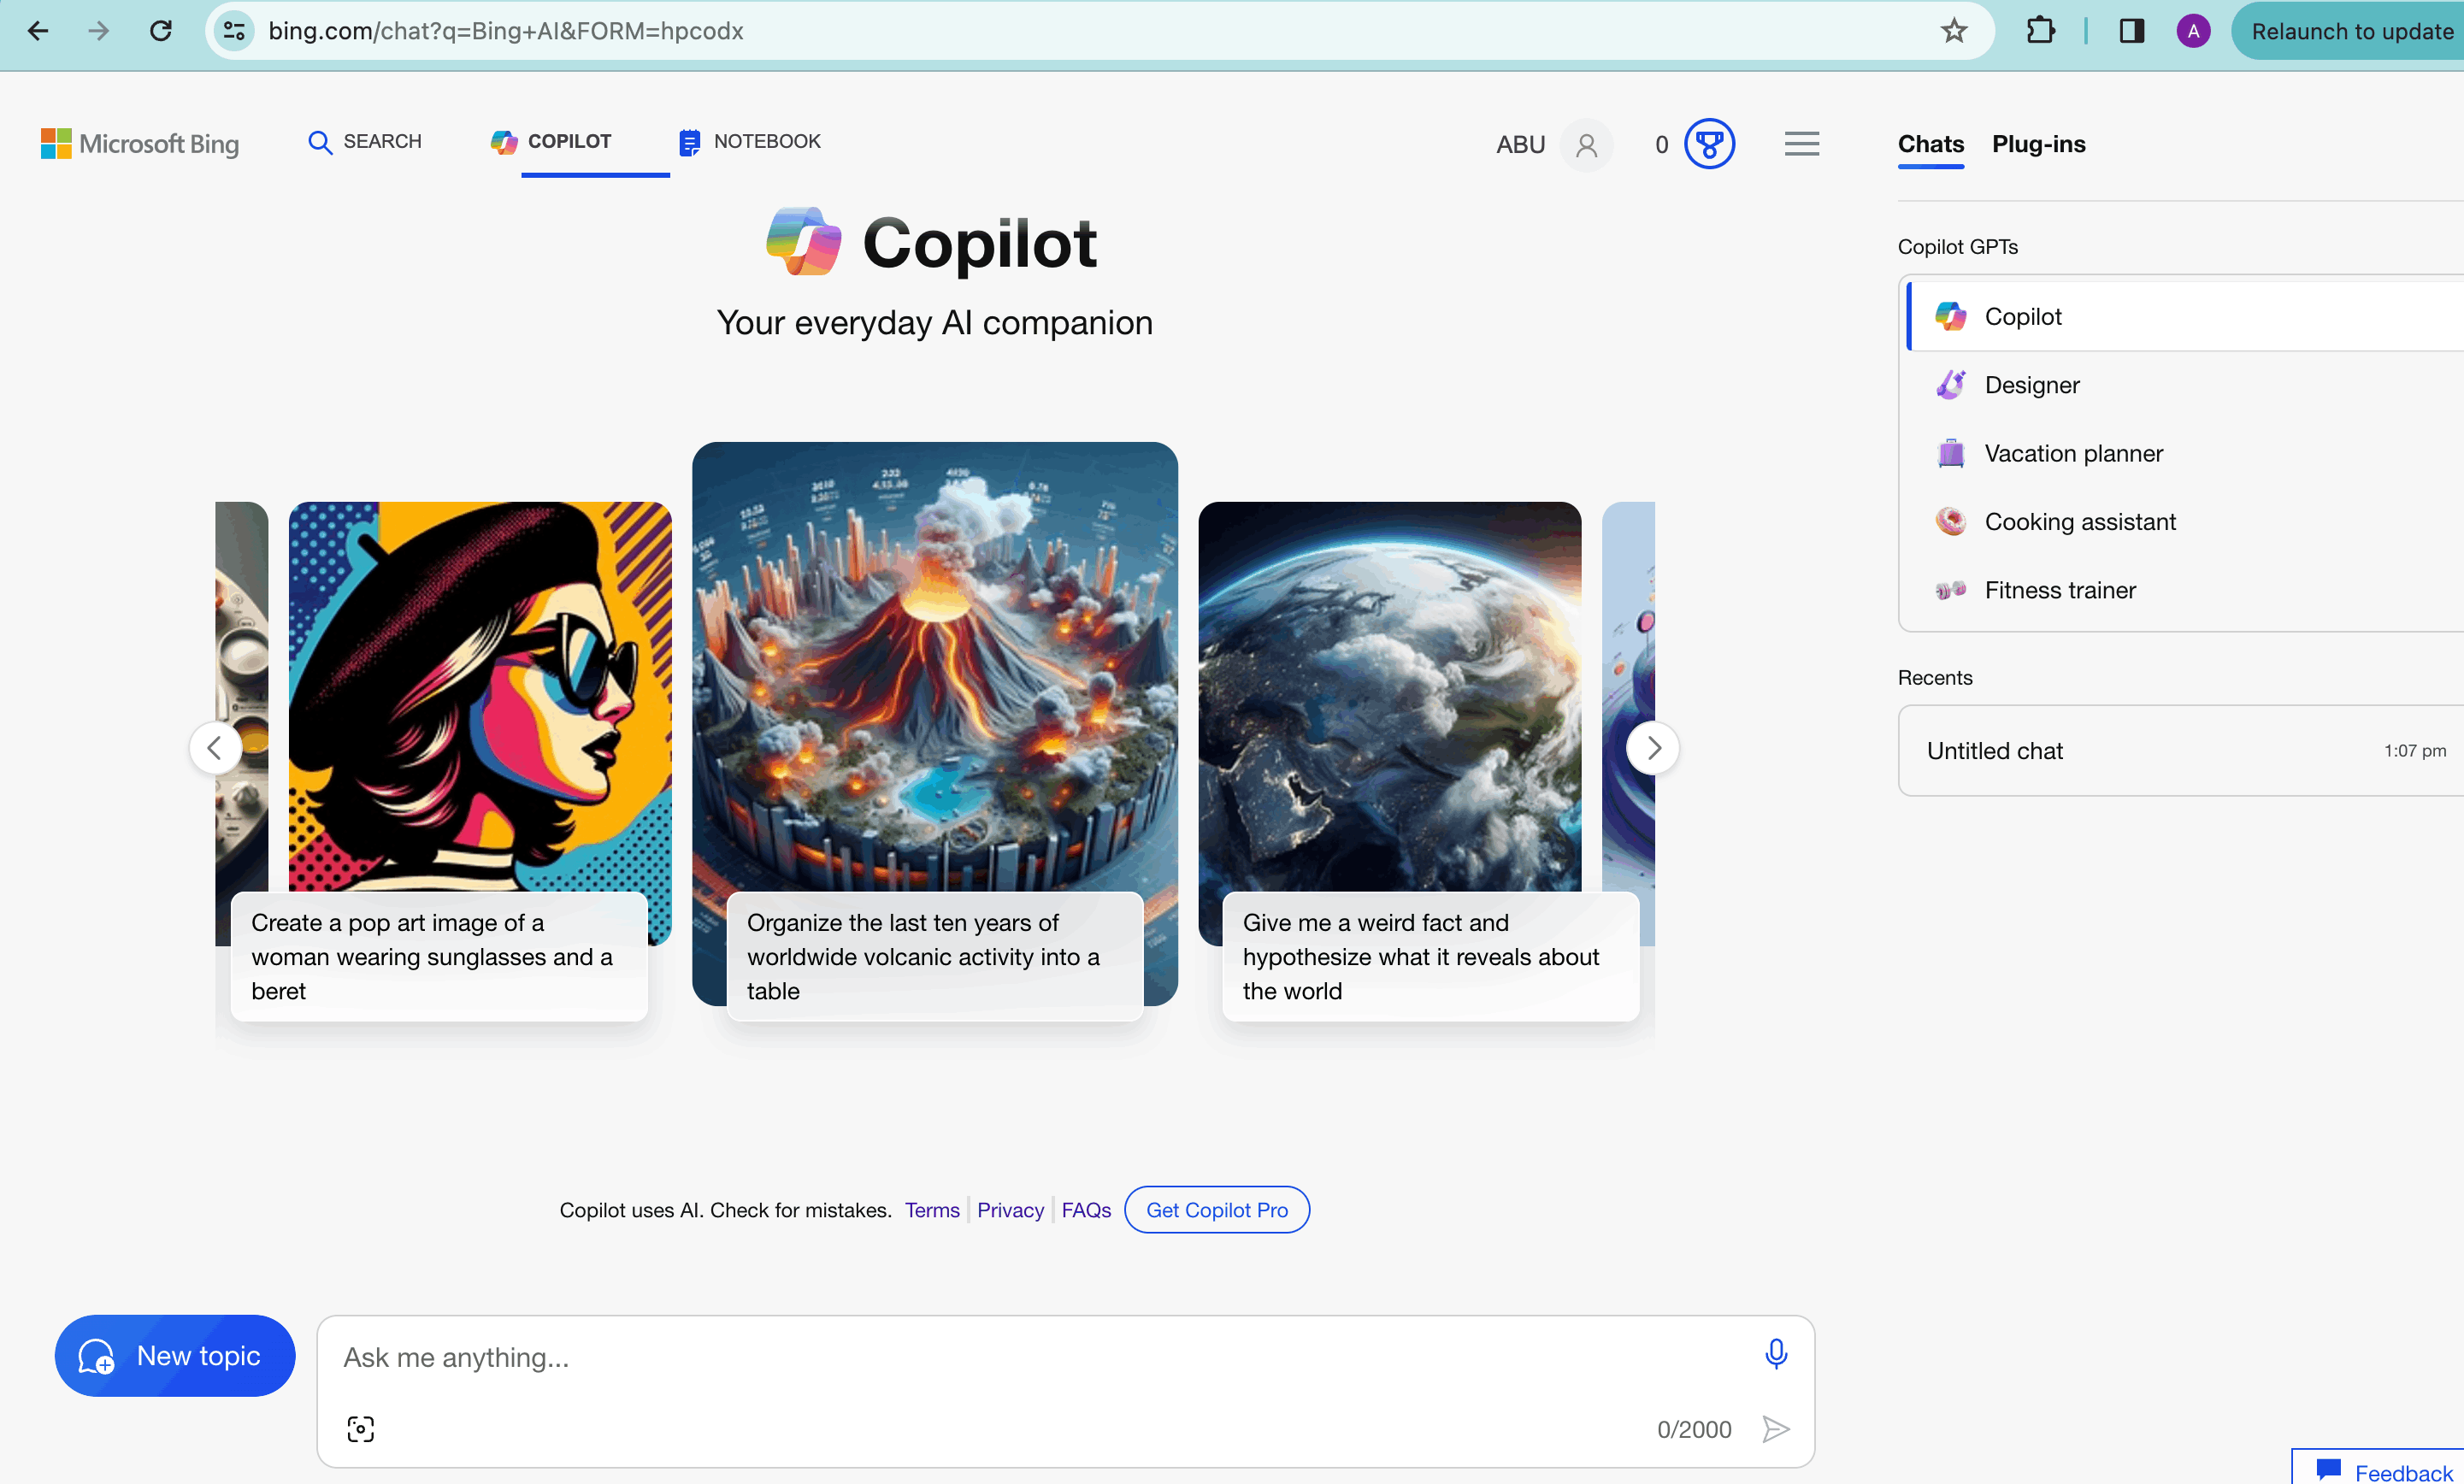Screen dimensions: 2464x1484
Task: Click the send message arrow icon
Action: click(x=1775, y=1428)
